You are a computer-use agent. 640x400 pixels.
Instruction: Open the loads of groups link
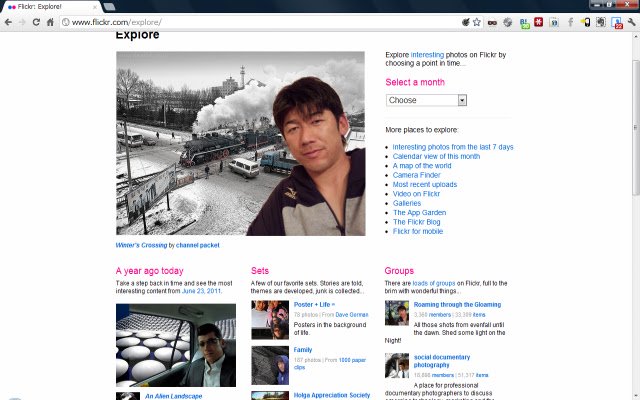click(x=434, y=283)
